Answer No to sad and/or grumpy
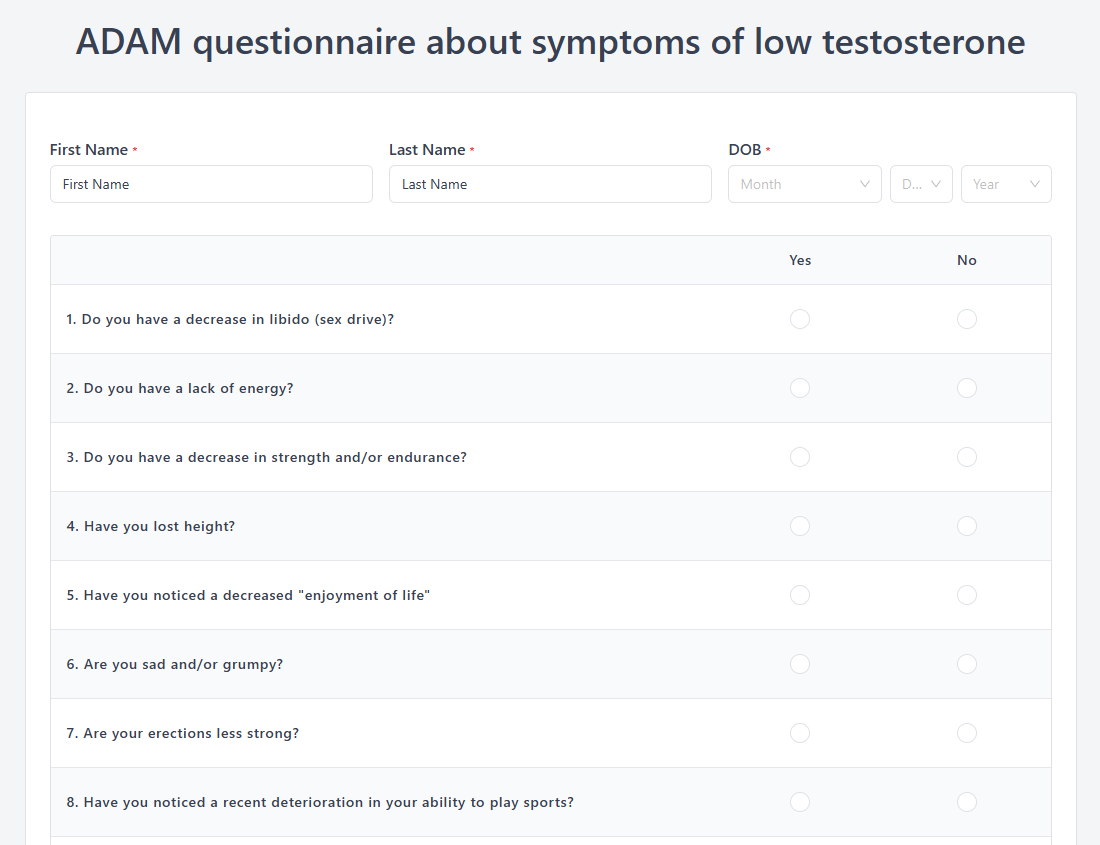The height and width of the screenshot is (845, 1100). click(967, 664)
